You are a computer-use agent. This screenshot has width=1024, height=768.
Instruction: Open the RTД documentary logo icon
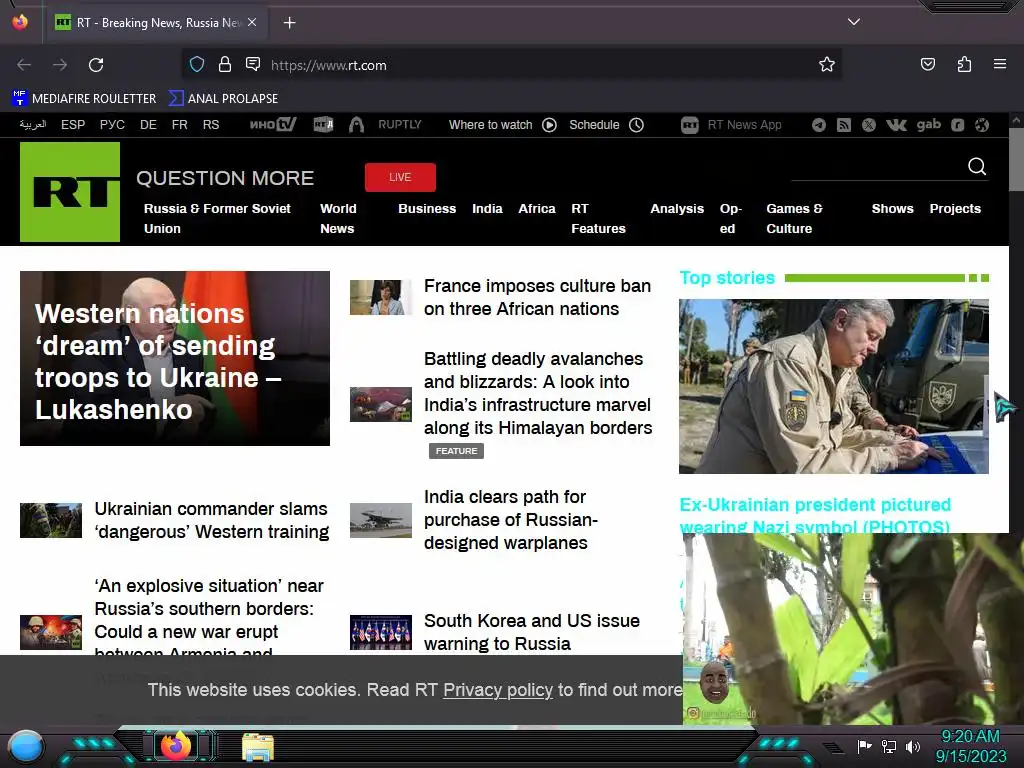coord(323,124)
